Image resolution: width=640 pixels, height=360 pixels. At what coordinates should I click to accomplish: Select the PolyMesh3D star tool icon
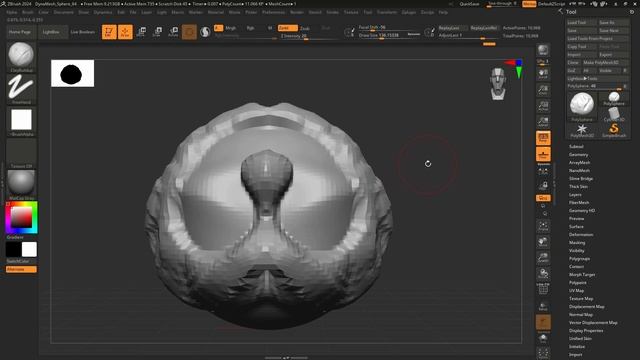pos(582,130)
